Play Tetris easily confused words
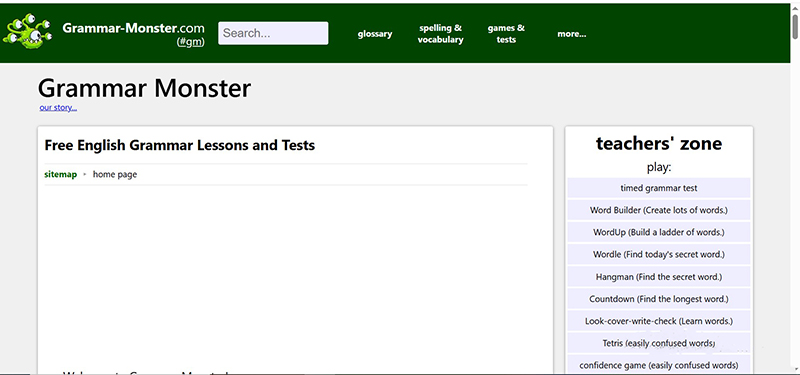Image resolution: width=800 pixels, height=375 pixels. 659,343
